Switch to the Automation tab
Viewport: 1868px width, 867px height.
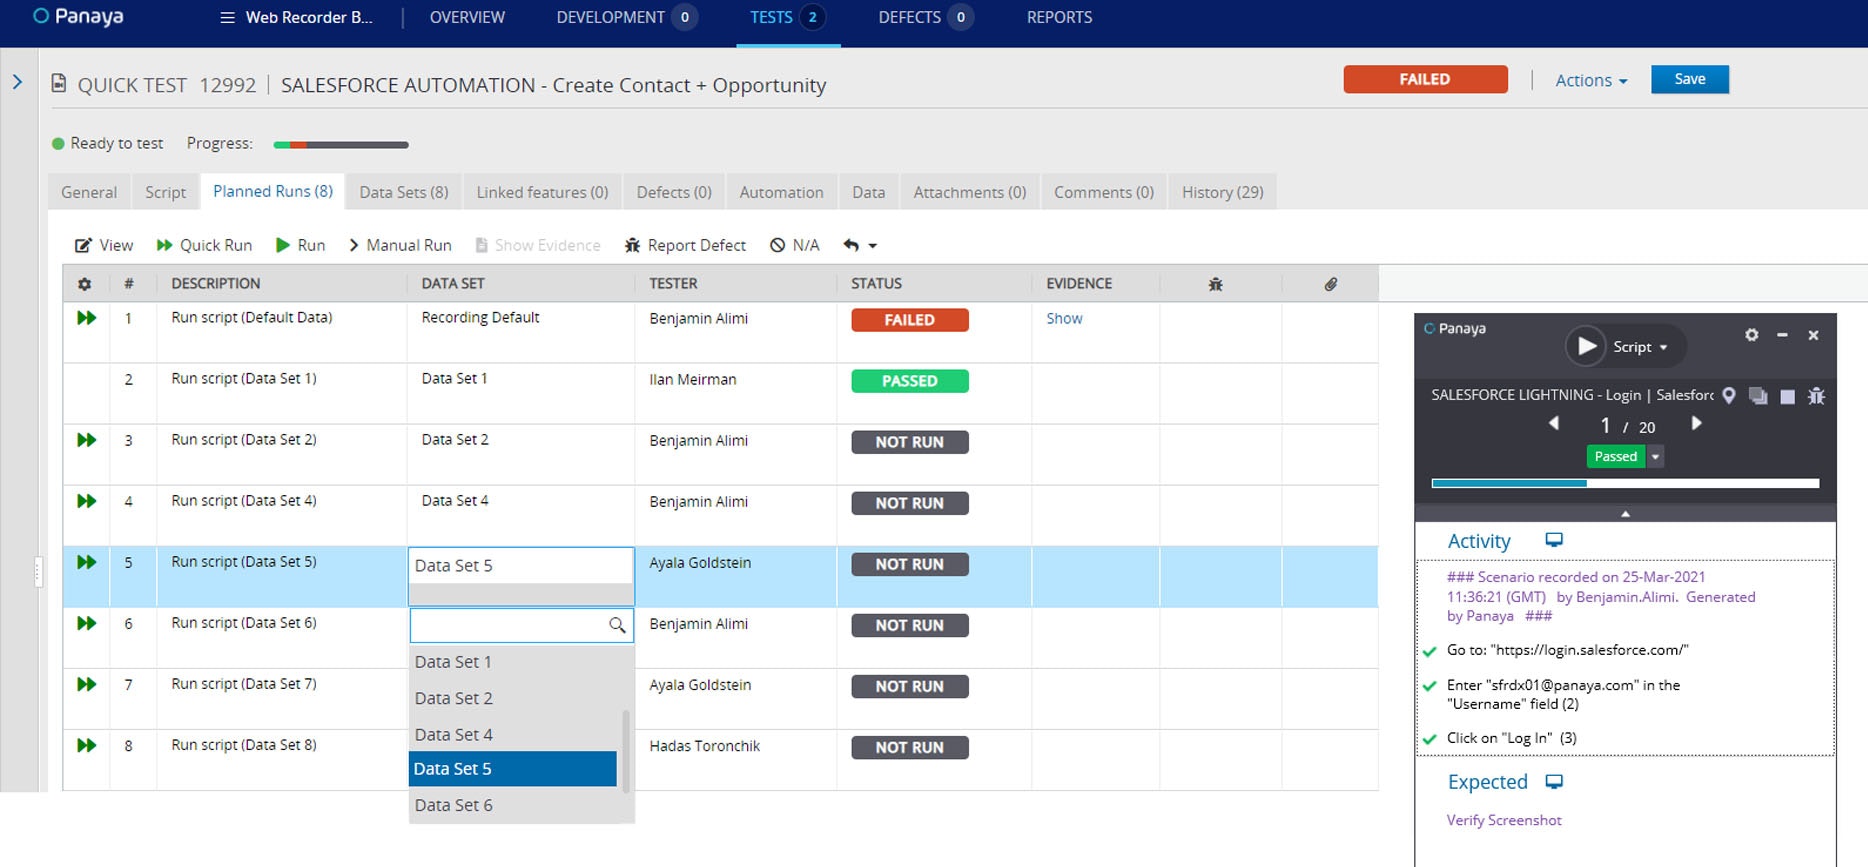click(781, 192)
